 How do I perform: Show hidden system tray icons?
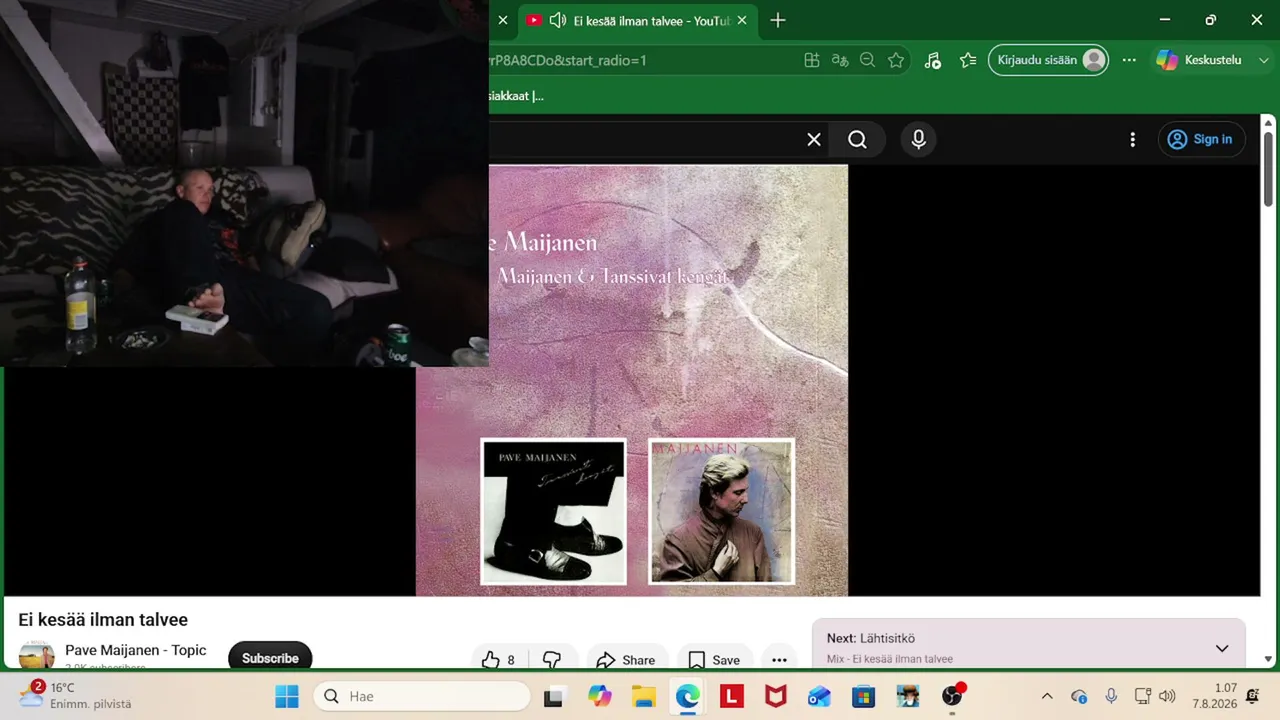click(x=1047, y=696)
